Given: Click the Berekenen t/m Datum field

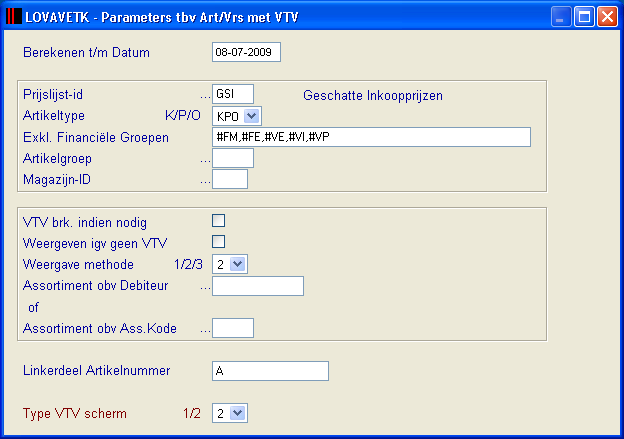Looking at the screenshot, I should point(246,52).
